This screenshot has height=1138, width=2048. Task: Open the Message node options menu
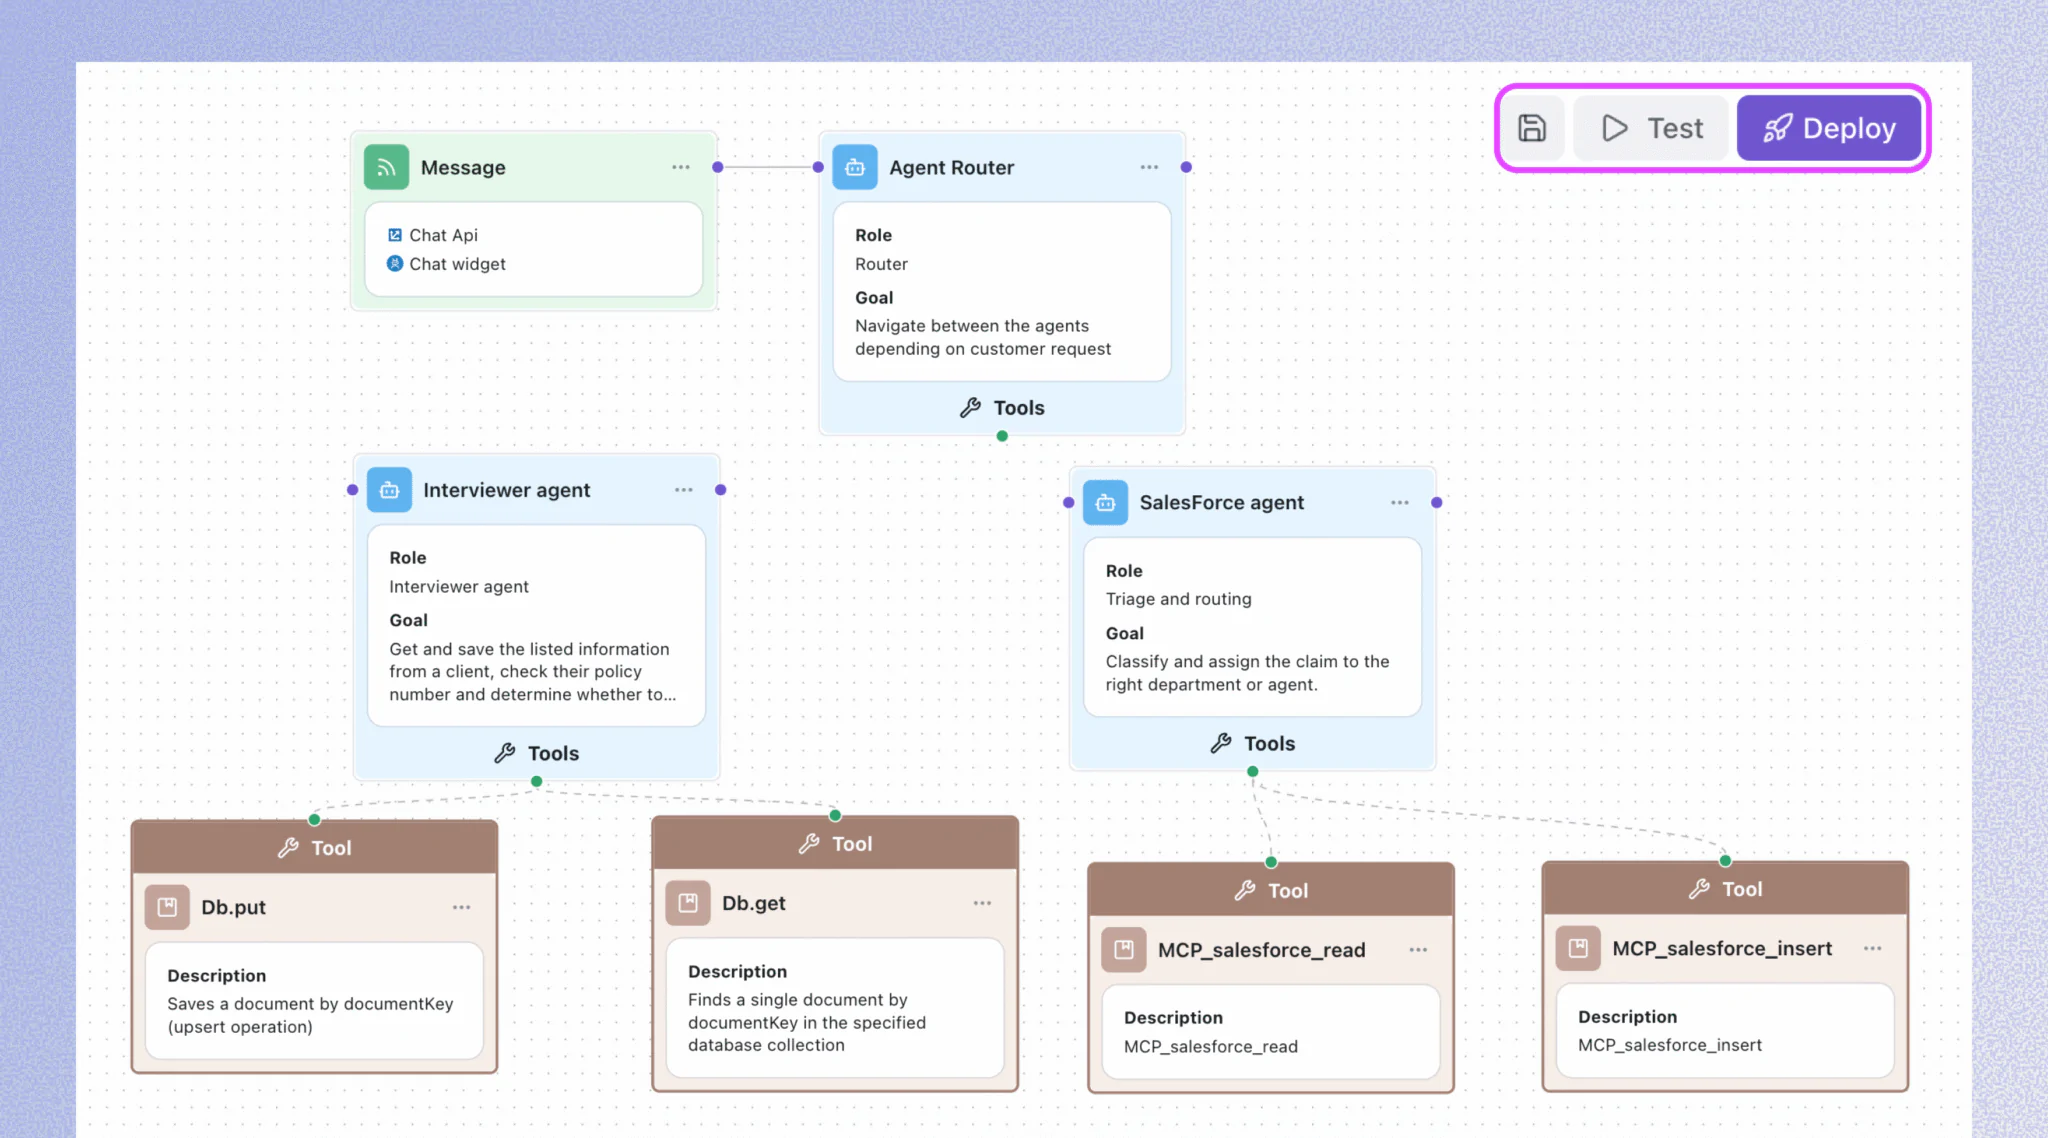tap(681, 167)
